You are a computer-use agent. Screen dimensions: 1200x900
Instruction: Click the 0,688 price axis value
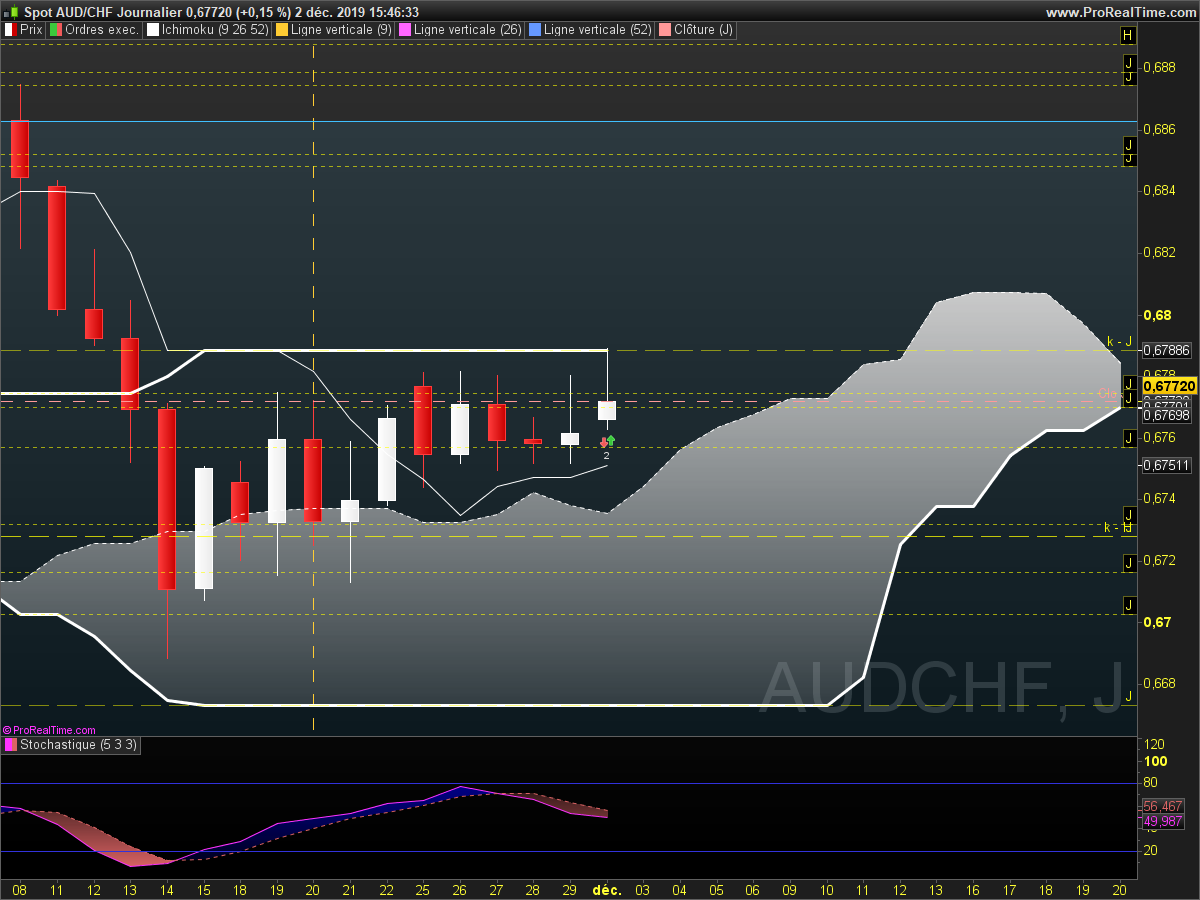[1159, 67]
